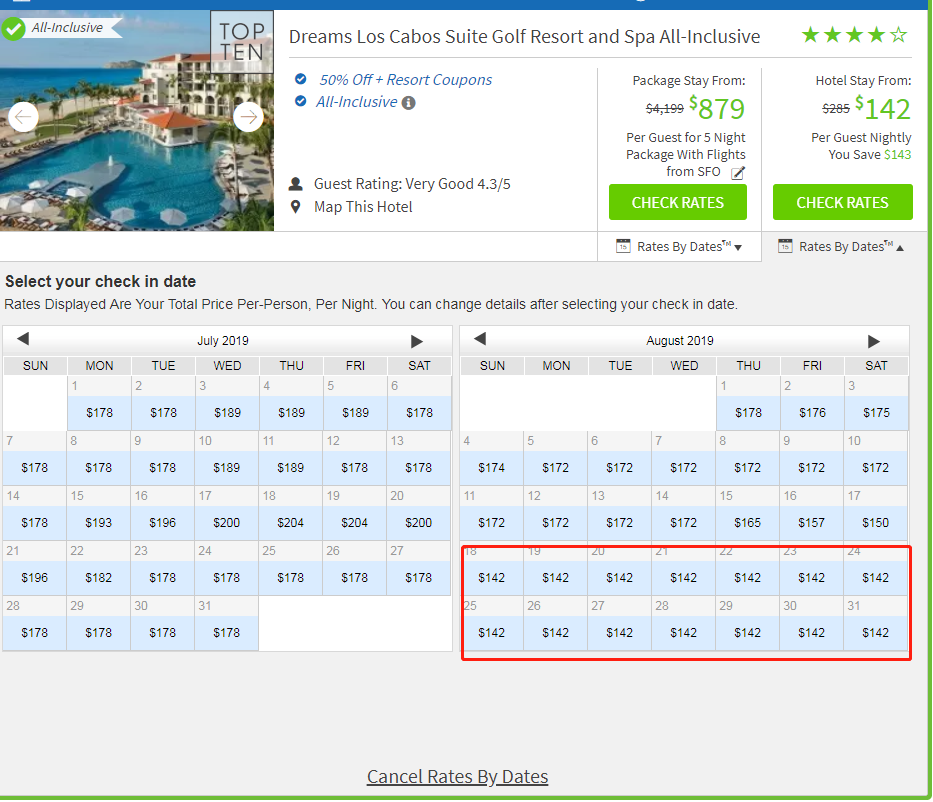Go to previous month in August 2019 calendar
The image size is (933, 802).
(x=480, y=339)
